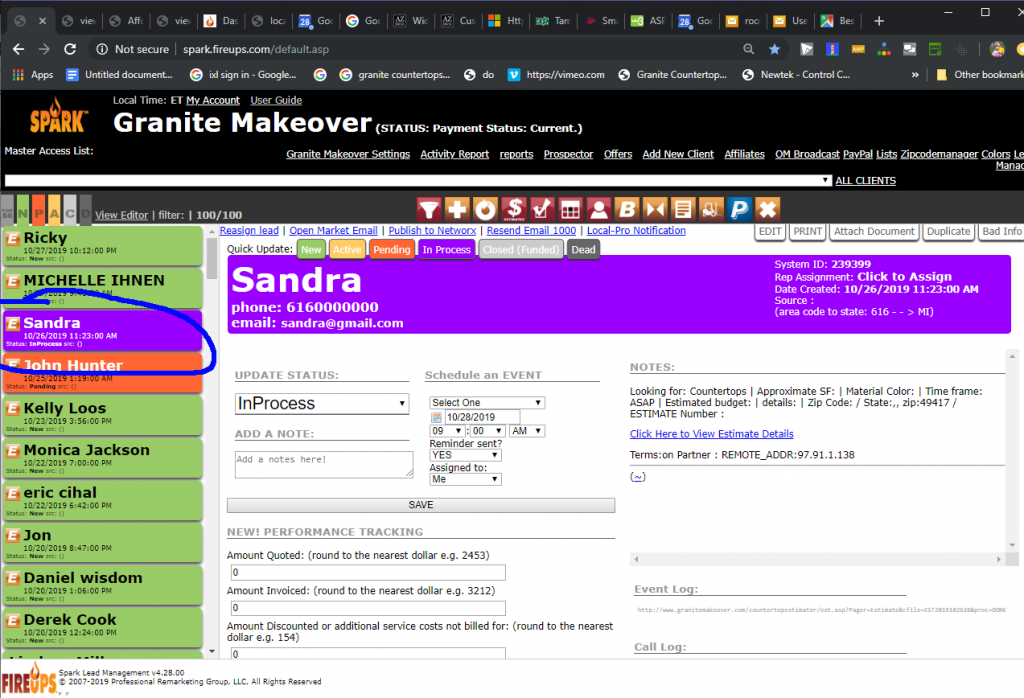Click the checkmark tasks toolbar icon
Screen dimensions: 1024x698
[x=542, y=210]
